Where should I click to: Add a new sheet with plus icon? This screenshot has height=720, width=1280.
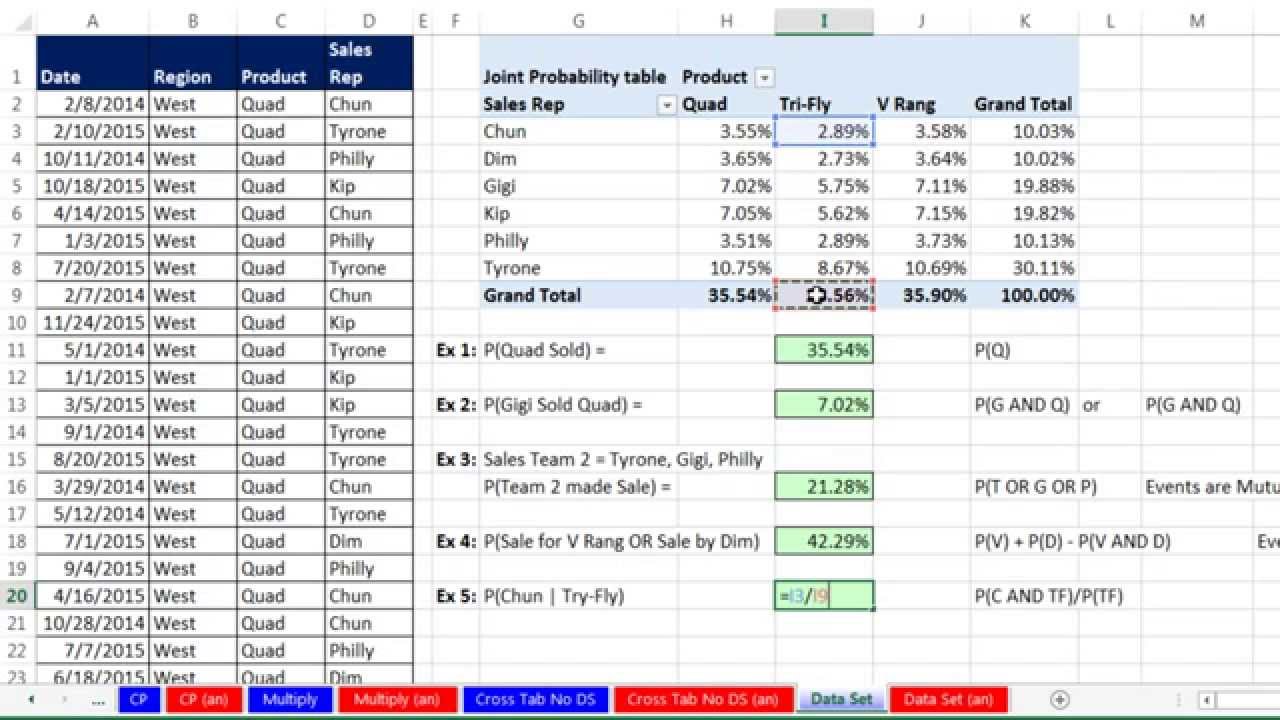(1060, 700)
